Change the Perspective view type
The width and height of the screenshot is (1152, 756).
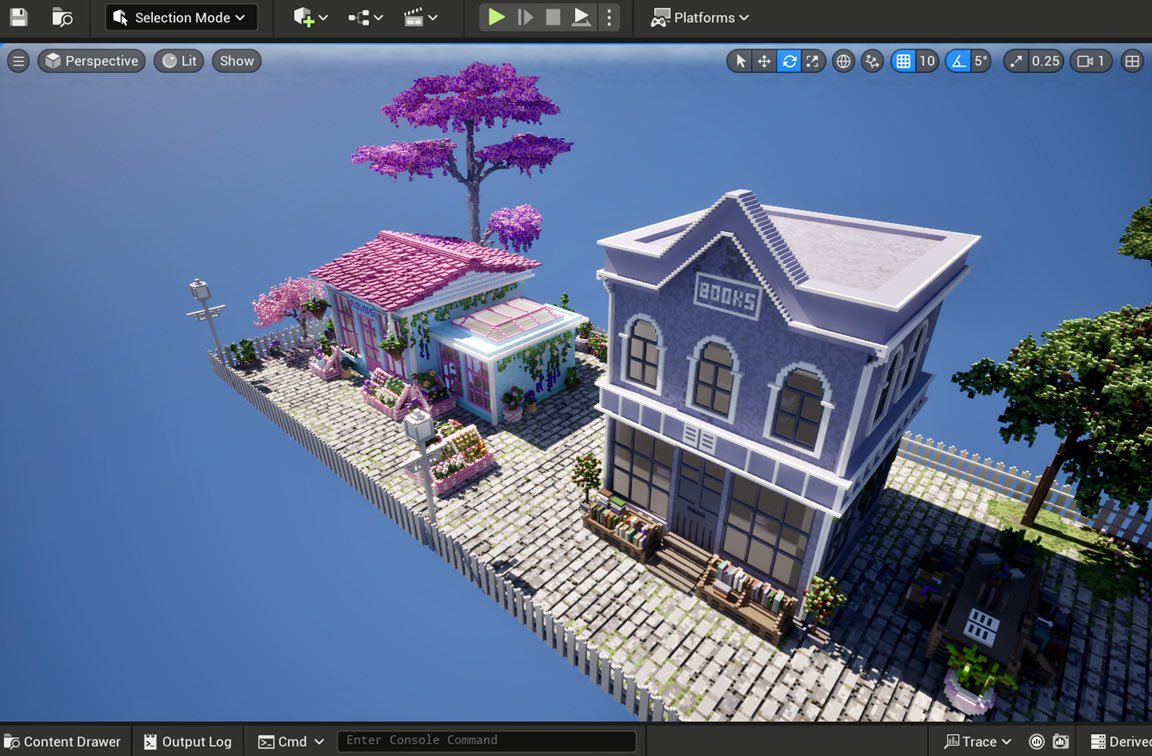click(x=92, y=61)
